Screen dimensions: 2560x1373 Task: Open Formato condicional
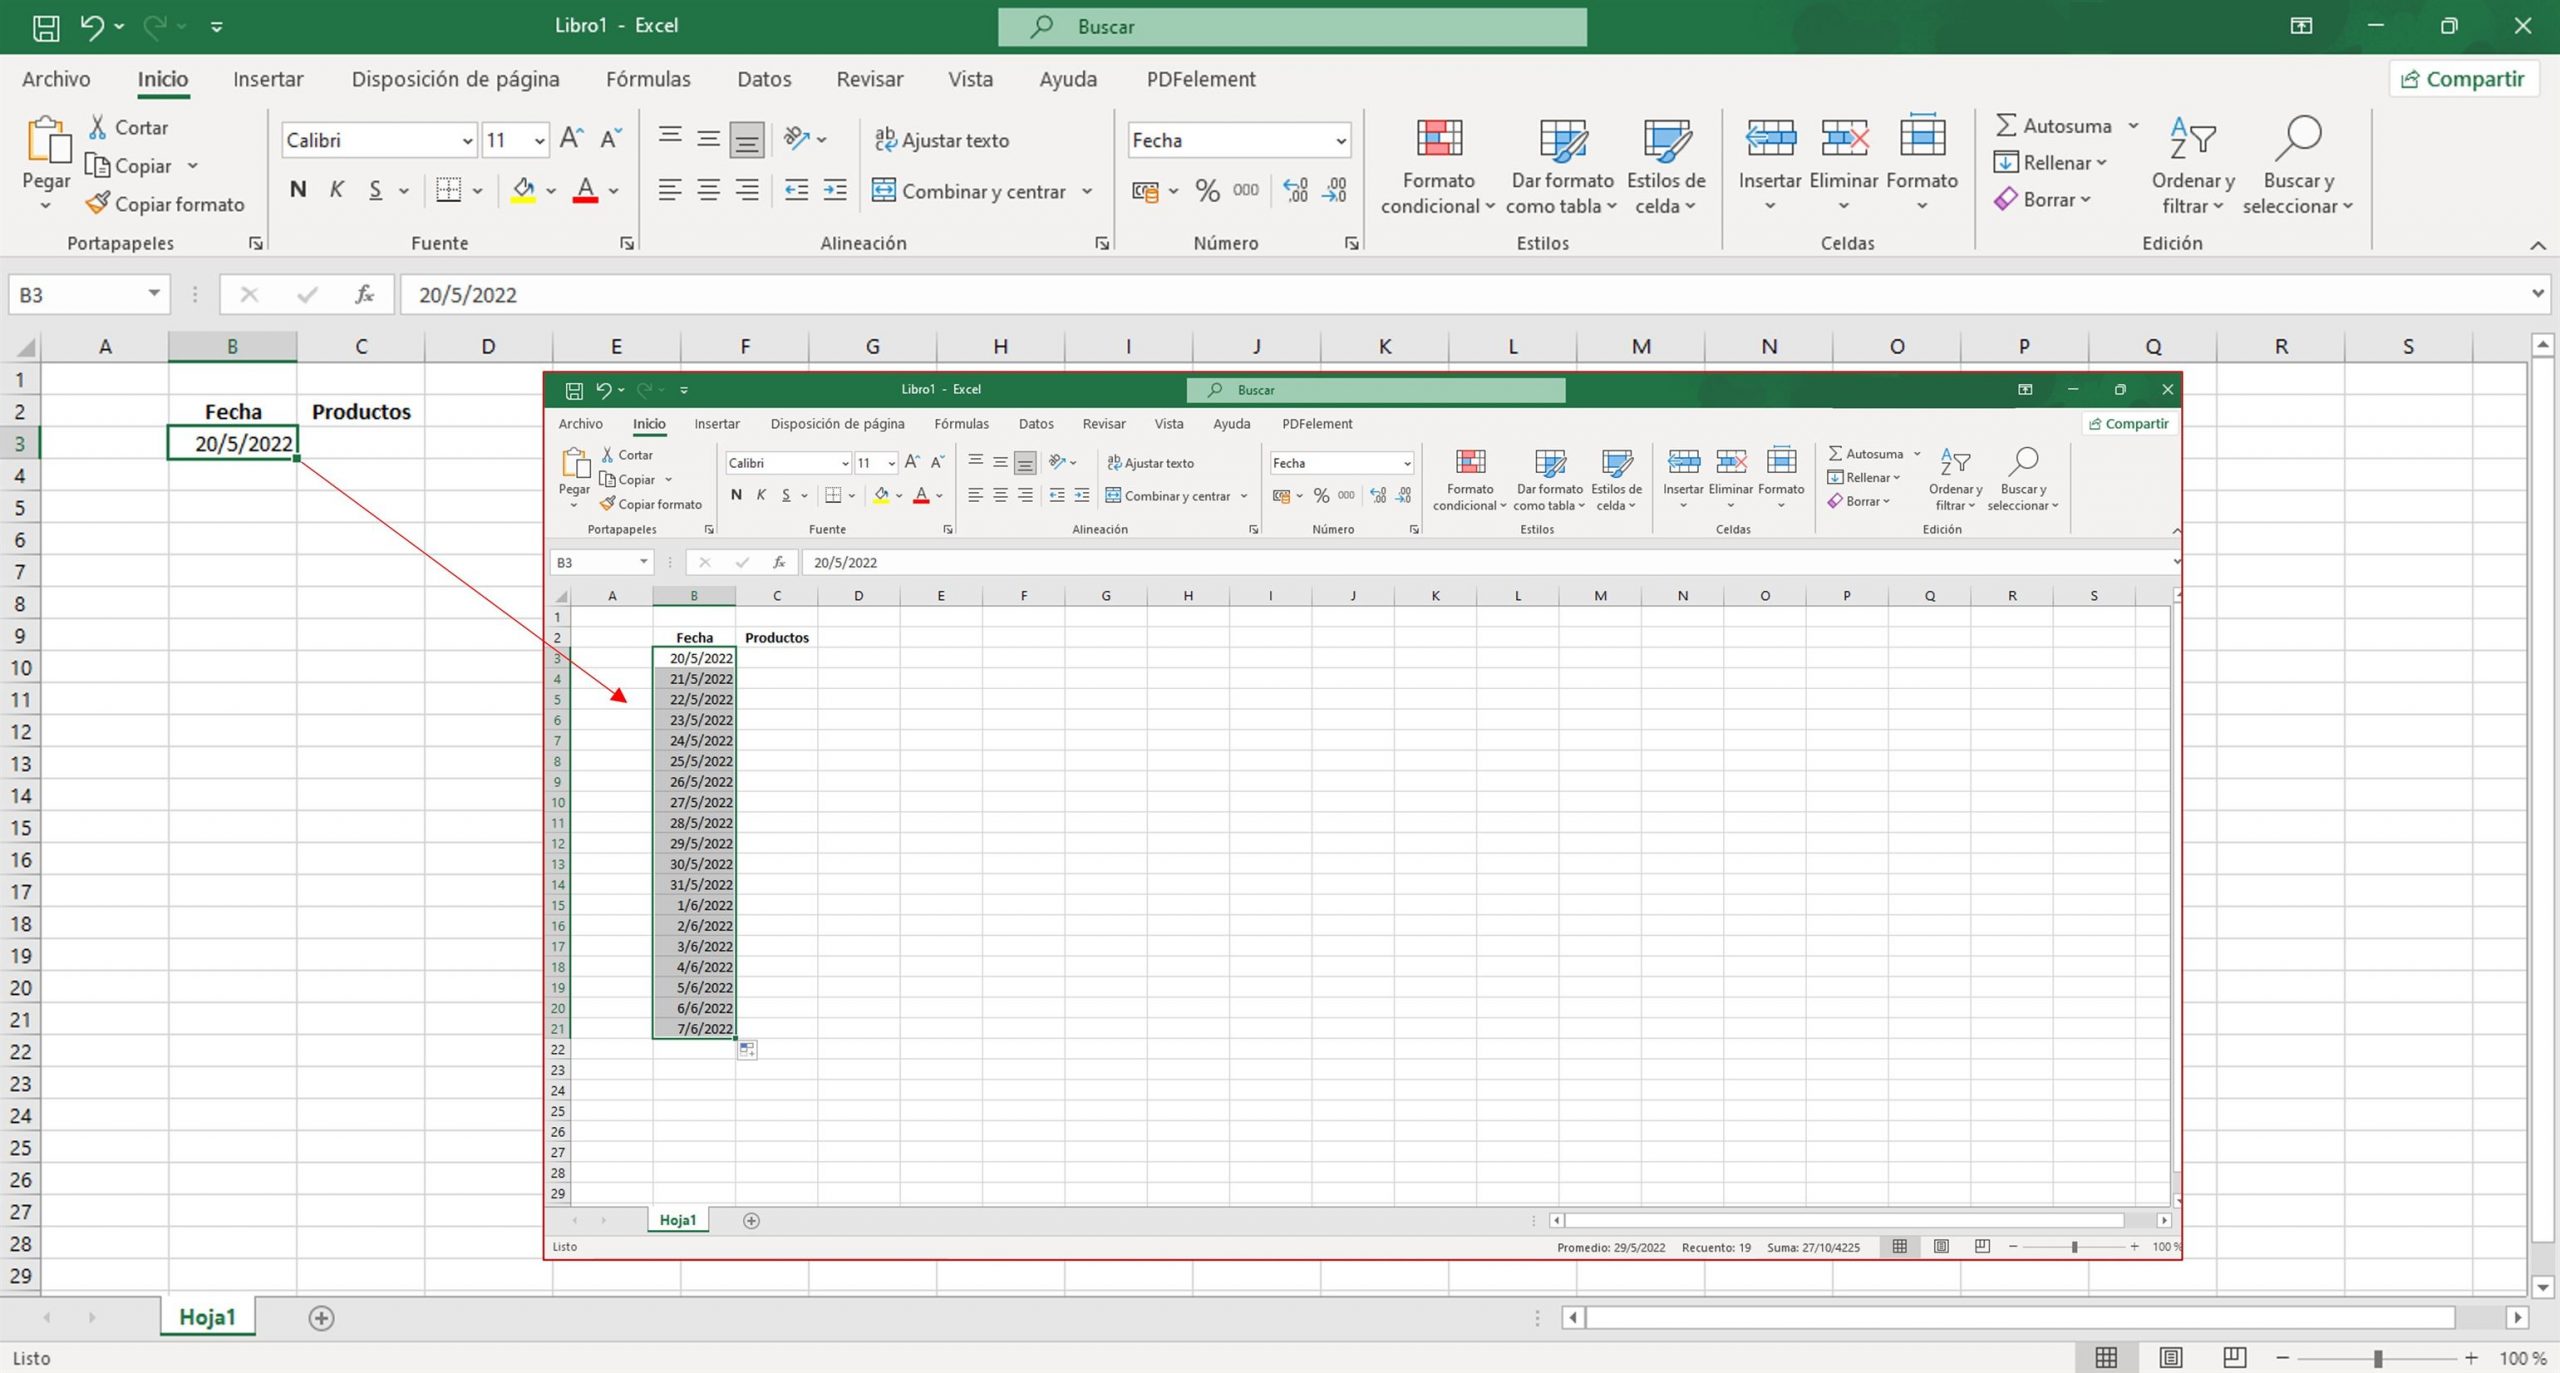(x=1437, y=165)
